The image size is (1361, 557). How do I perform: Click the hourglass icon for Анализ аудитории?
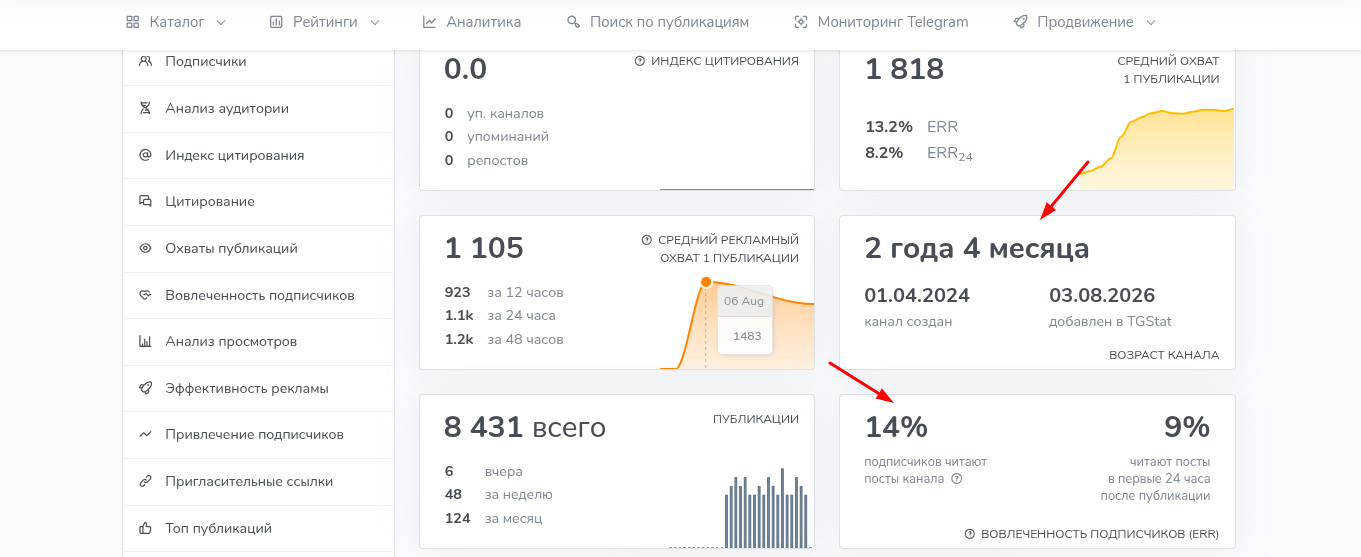pos(145,108)
